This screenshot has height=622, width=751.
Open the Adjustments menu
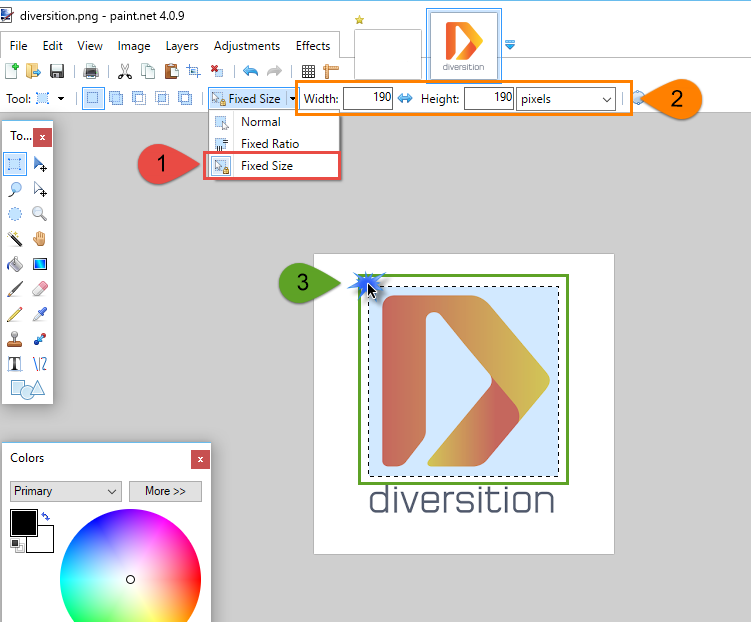[x=247, y=46]
